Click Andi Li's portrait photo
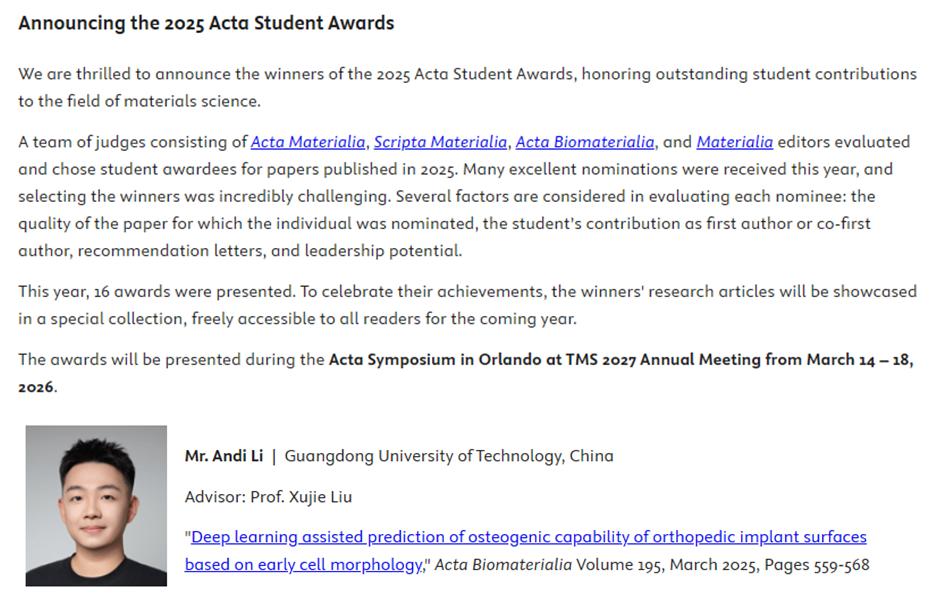This screenshot has height=608, width=945. point(96,506)
